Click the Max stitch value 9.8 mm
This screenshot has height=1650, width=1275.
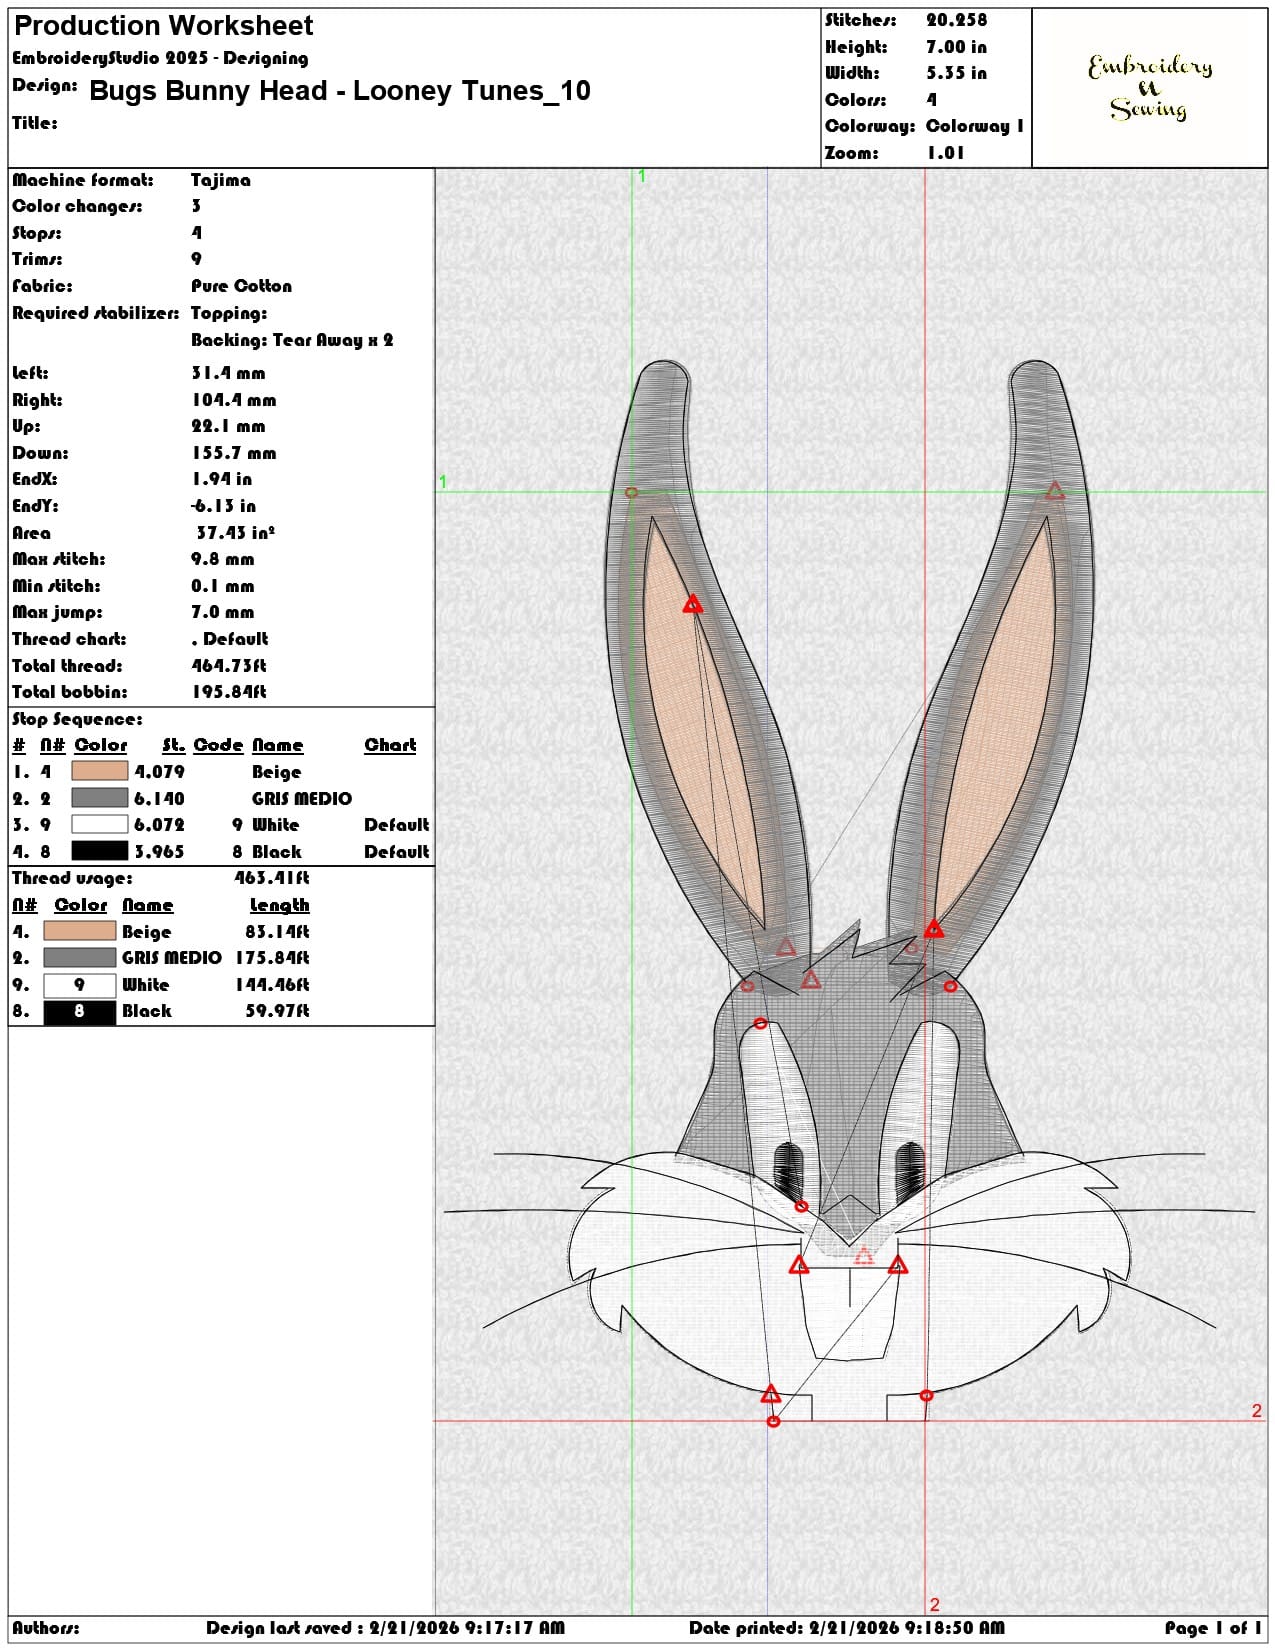[x=223, y=559]
